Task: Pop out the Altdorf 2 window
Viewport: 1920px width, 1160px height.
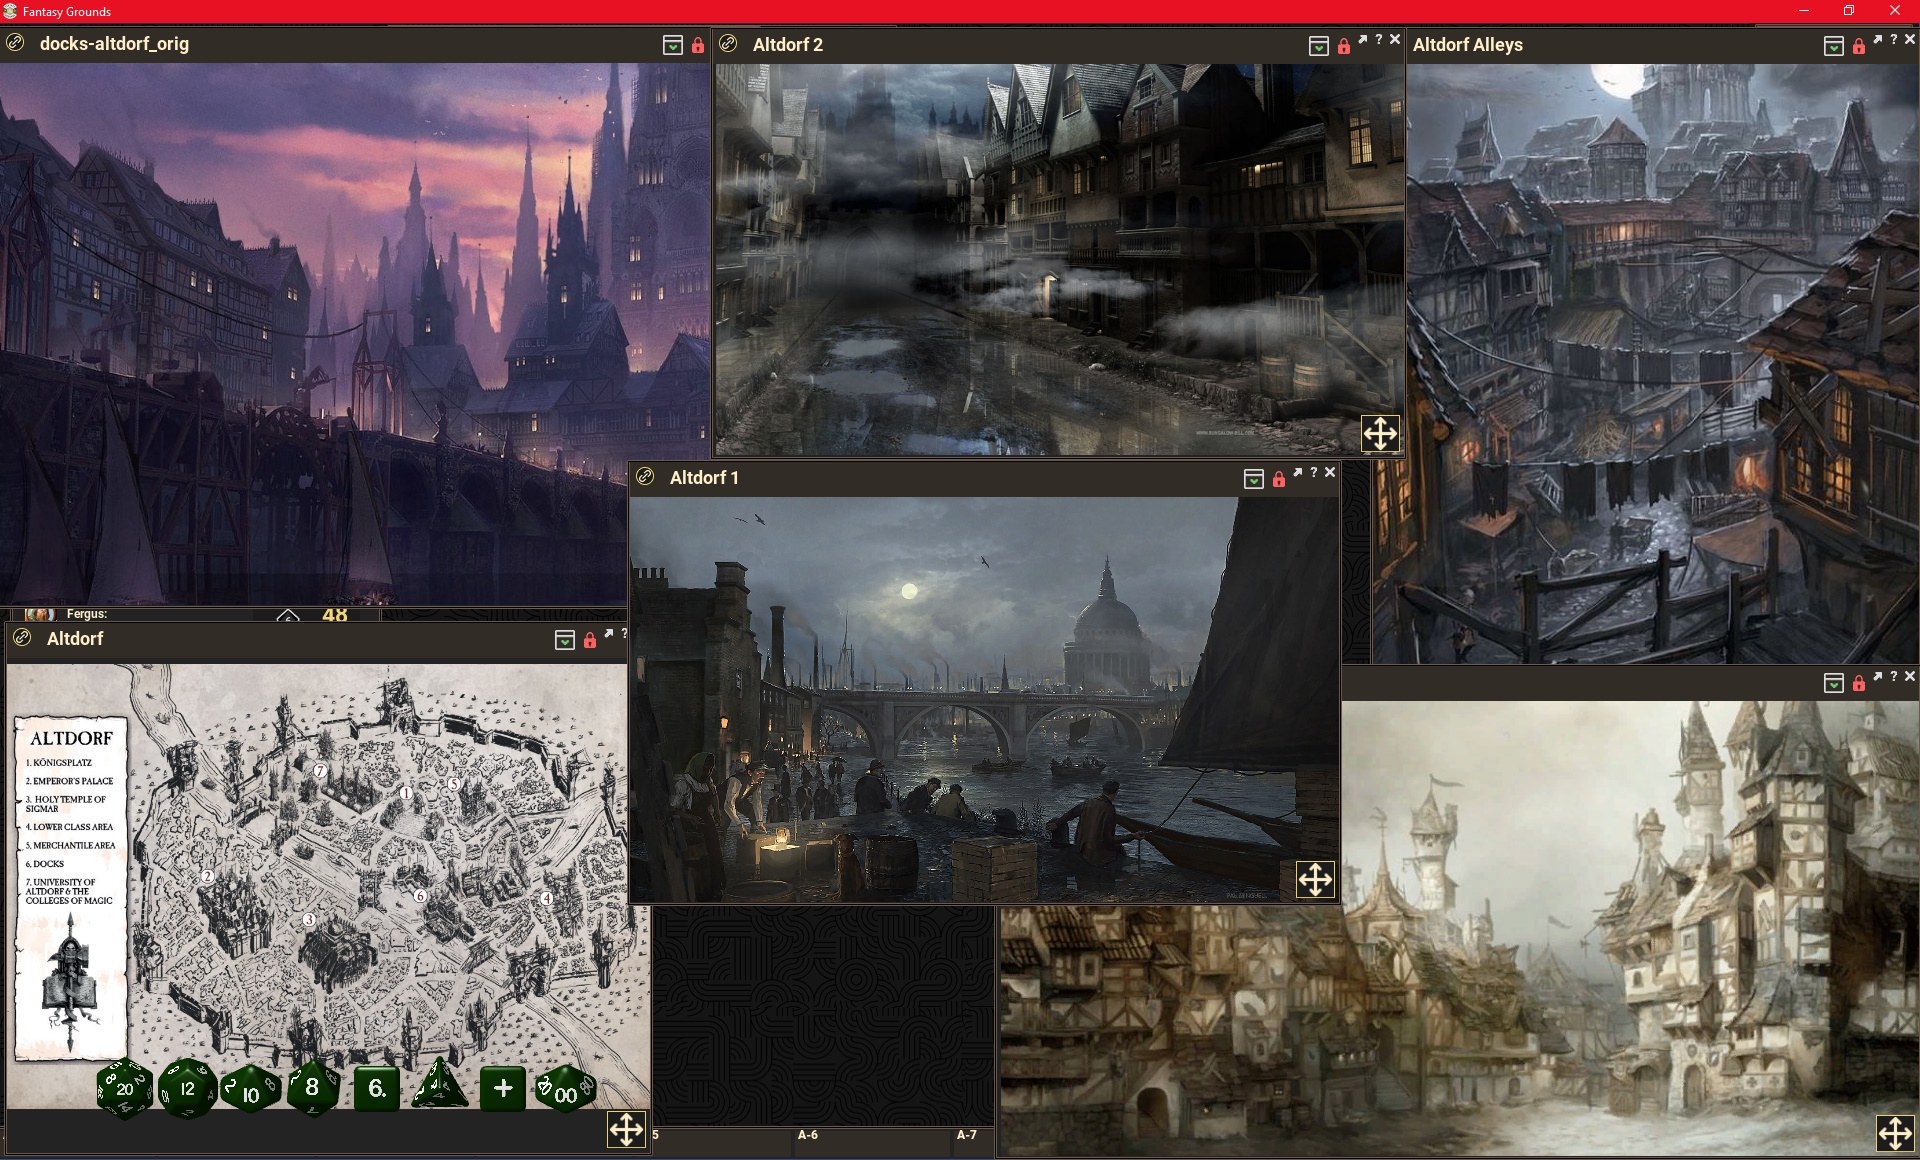Action: pyautogui.click(x=1362, y=40)
